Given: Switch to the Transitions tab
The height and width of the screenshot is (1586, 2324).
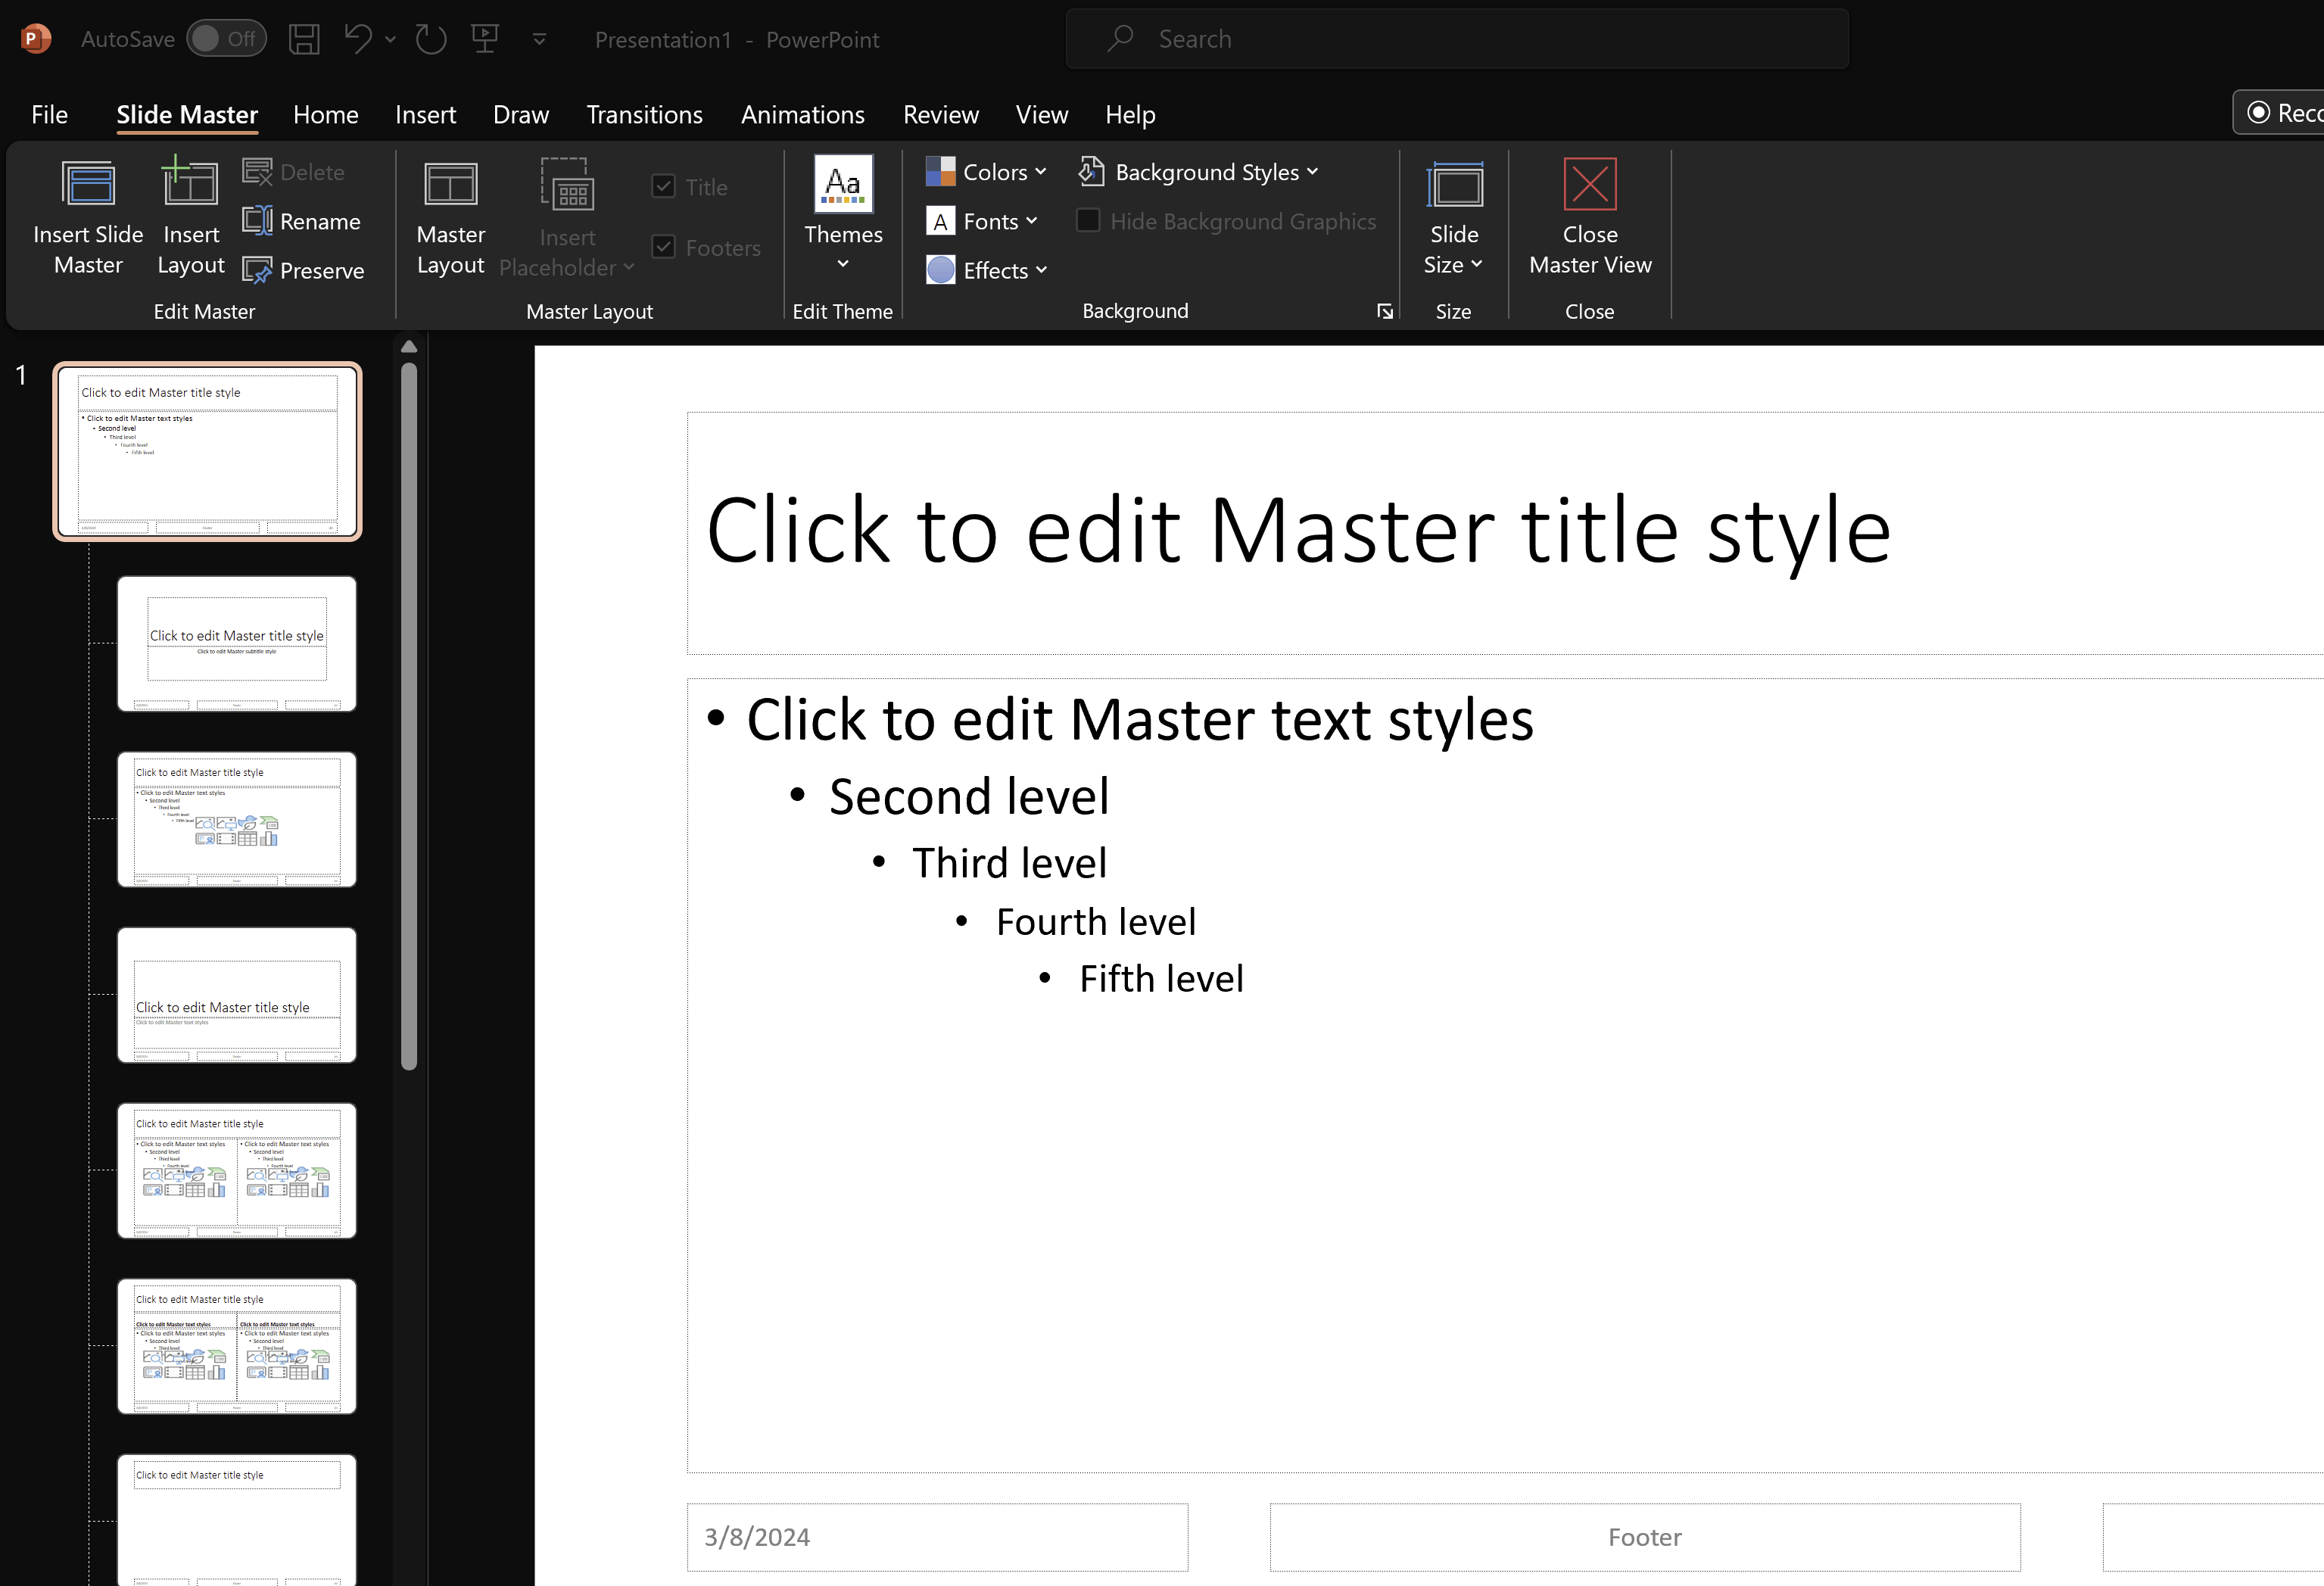Looking at the screenshot, I should tap(644, 114).
